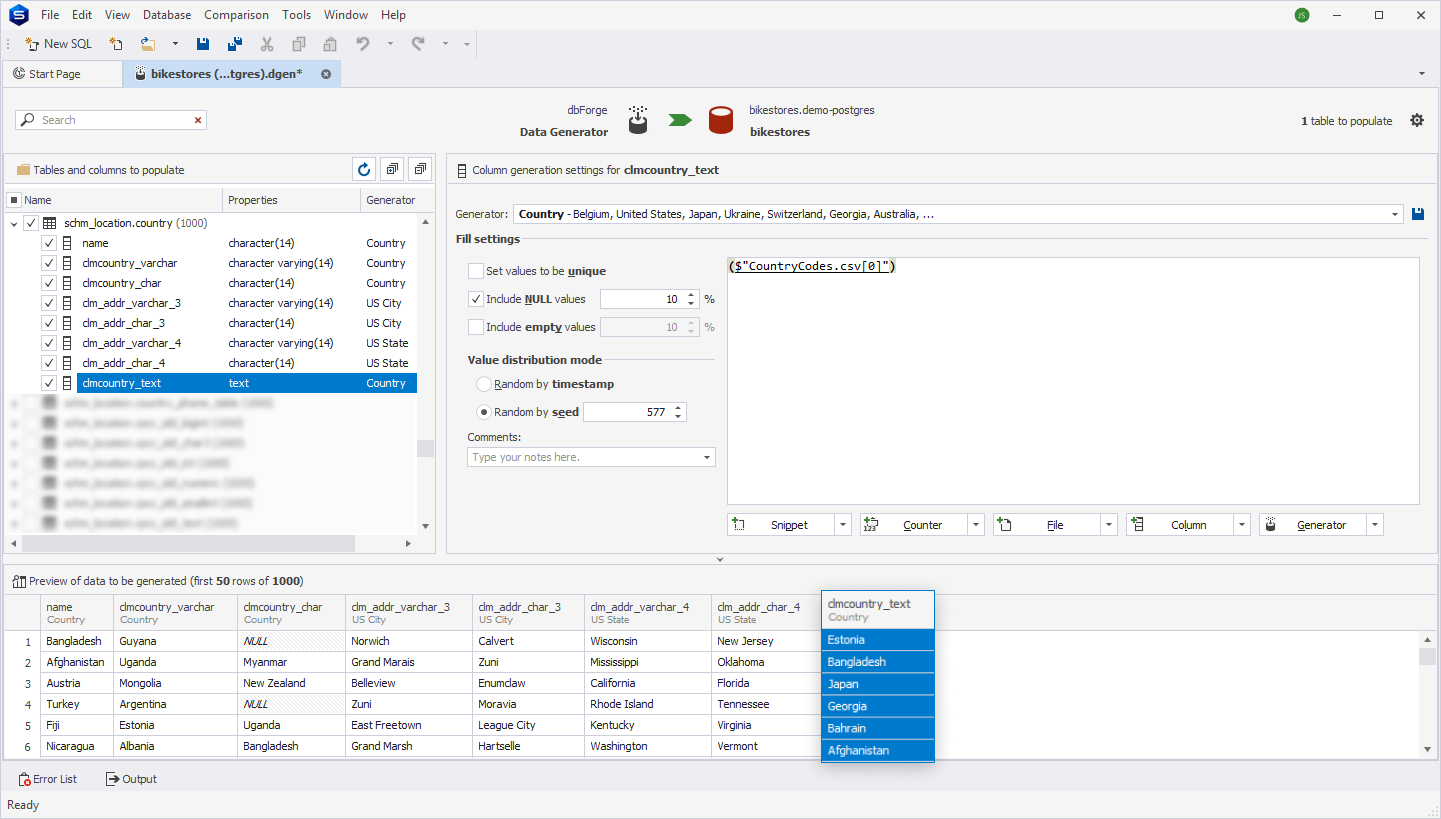Click the Redo arrow icon

click(418, 44)
